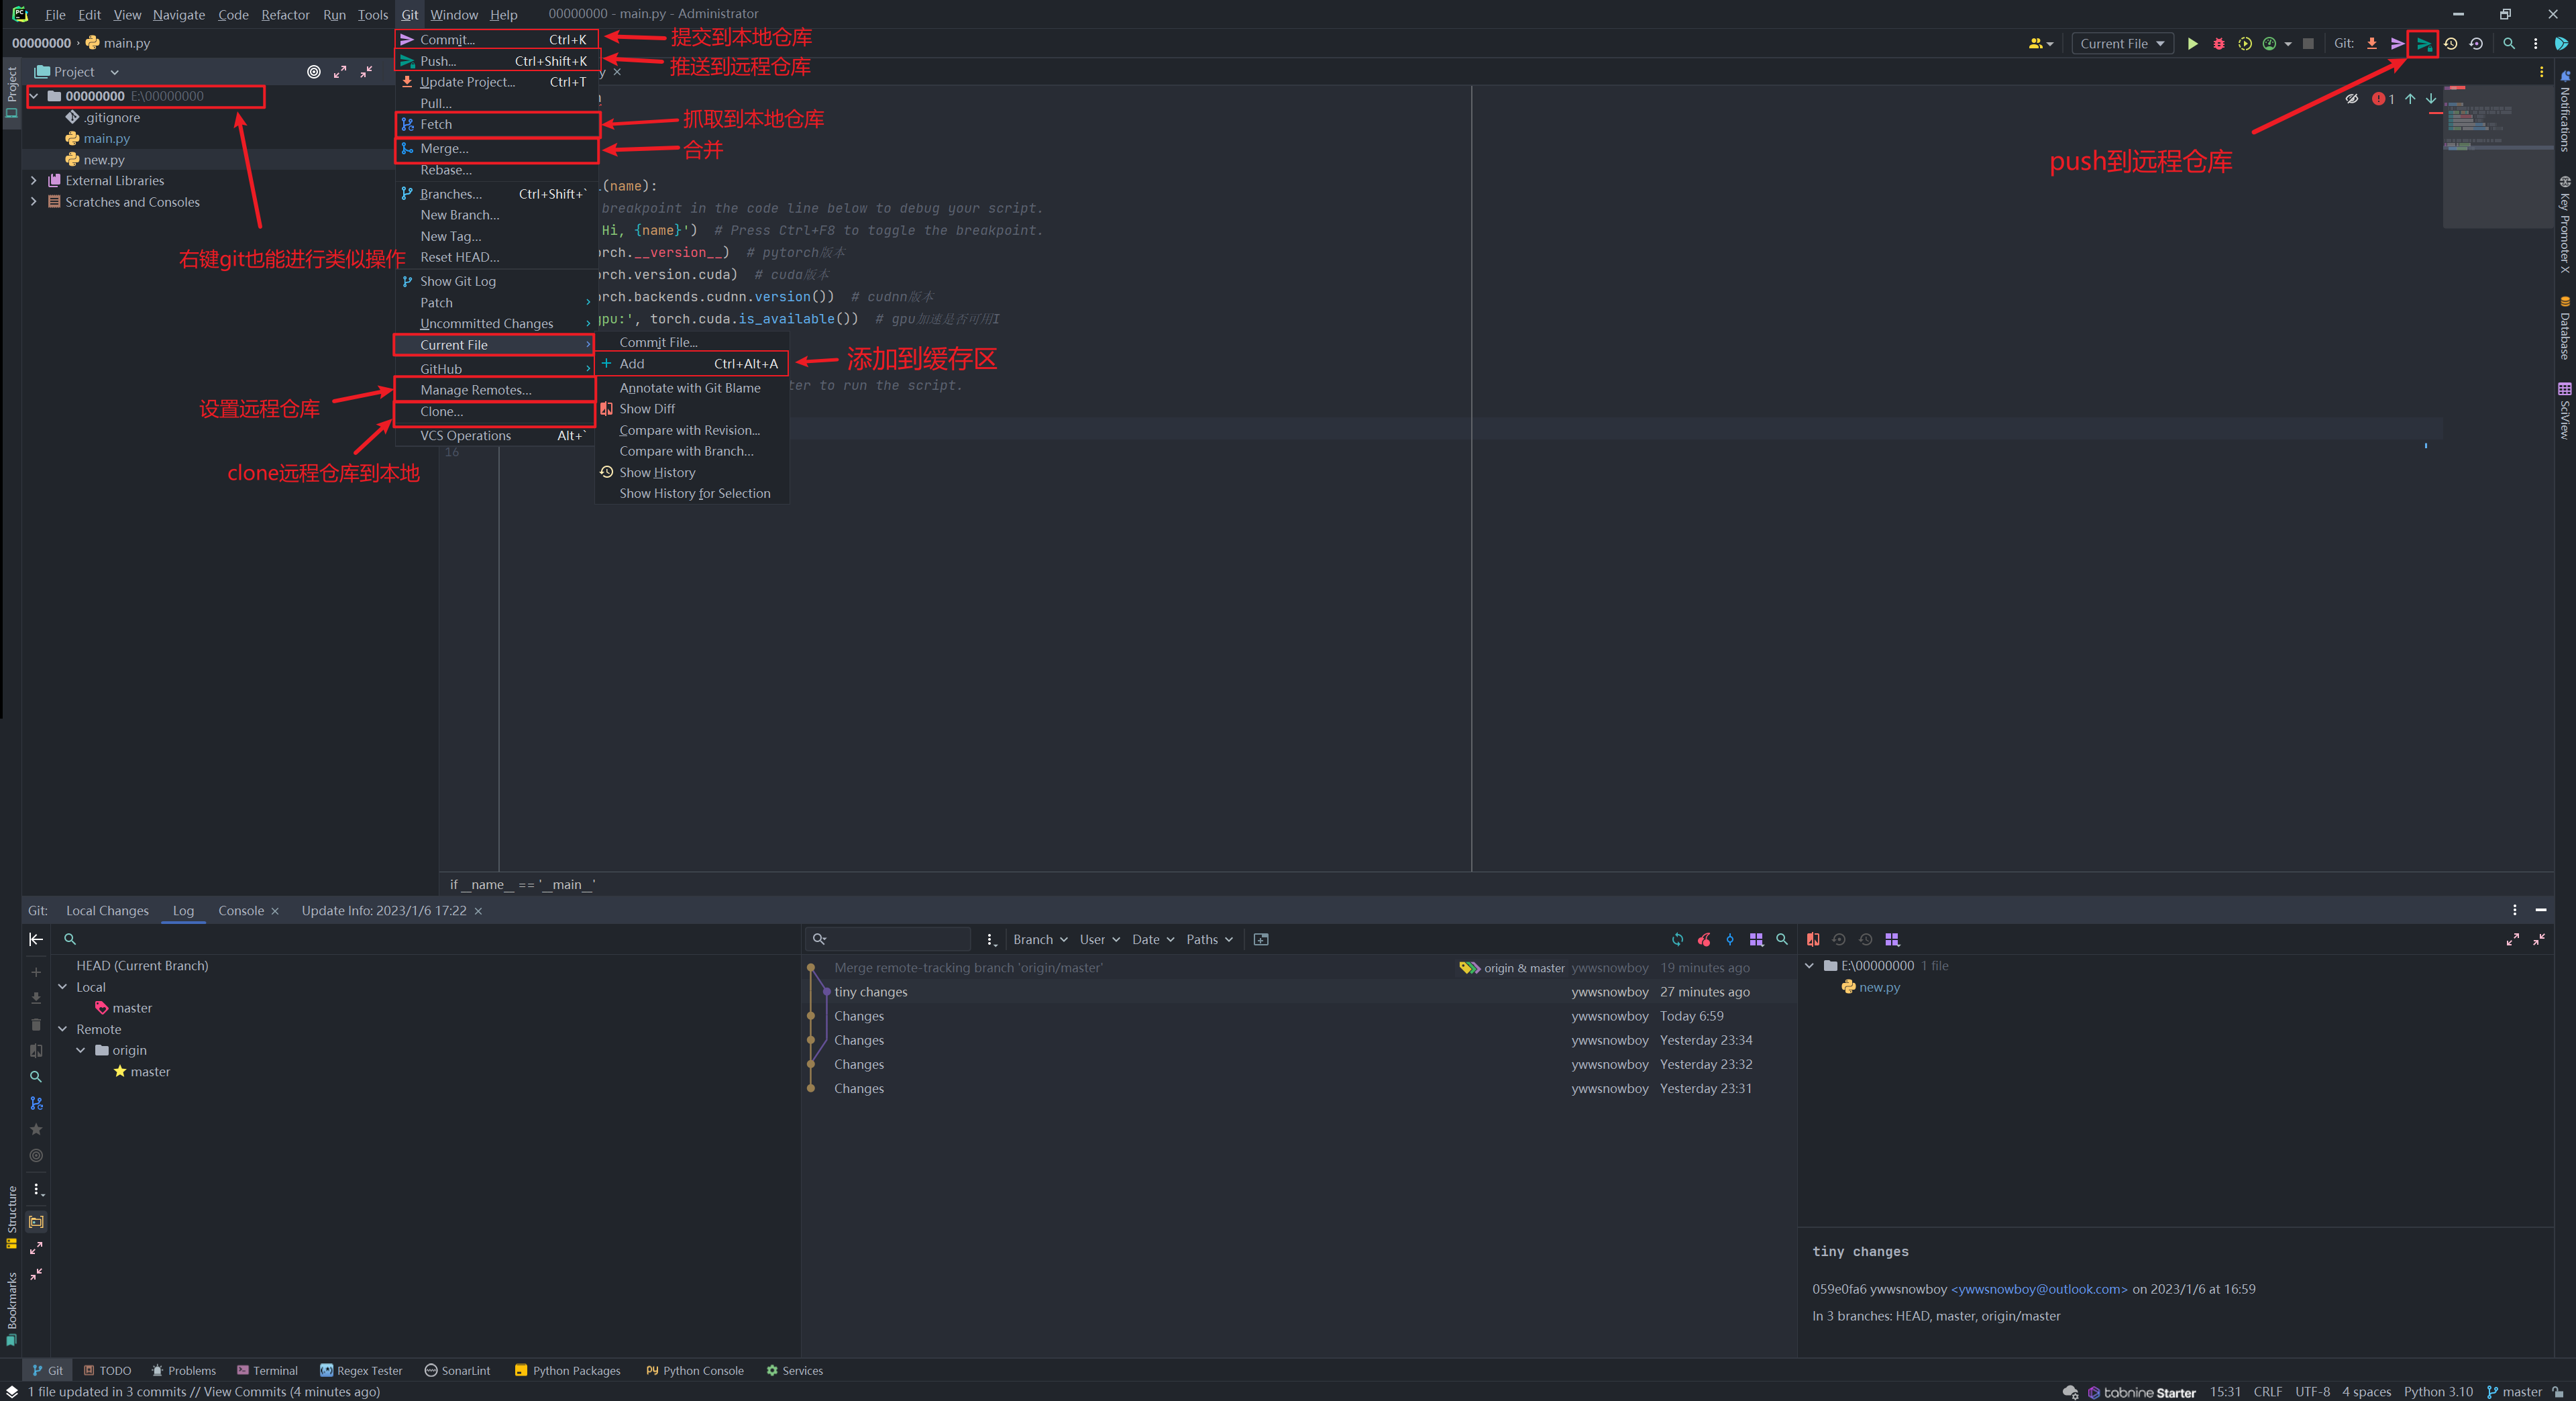
Task: Open the Problems tool window button
Action: coord(183,1371)
